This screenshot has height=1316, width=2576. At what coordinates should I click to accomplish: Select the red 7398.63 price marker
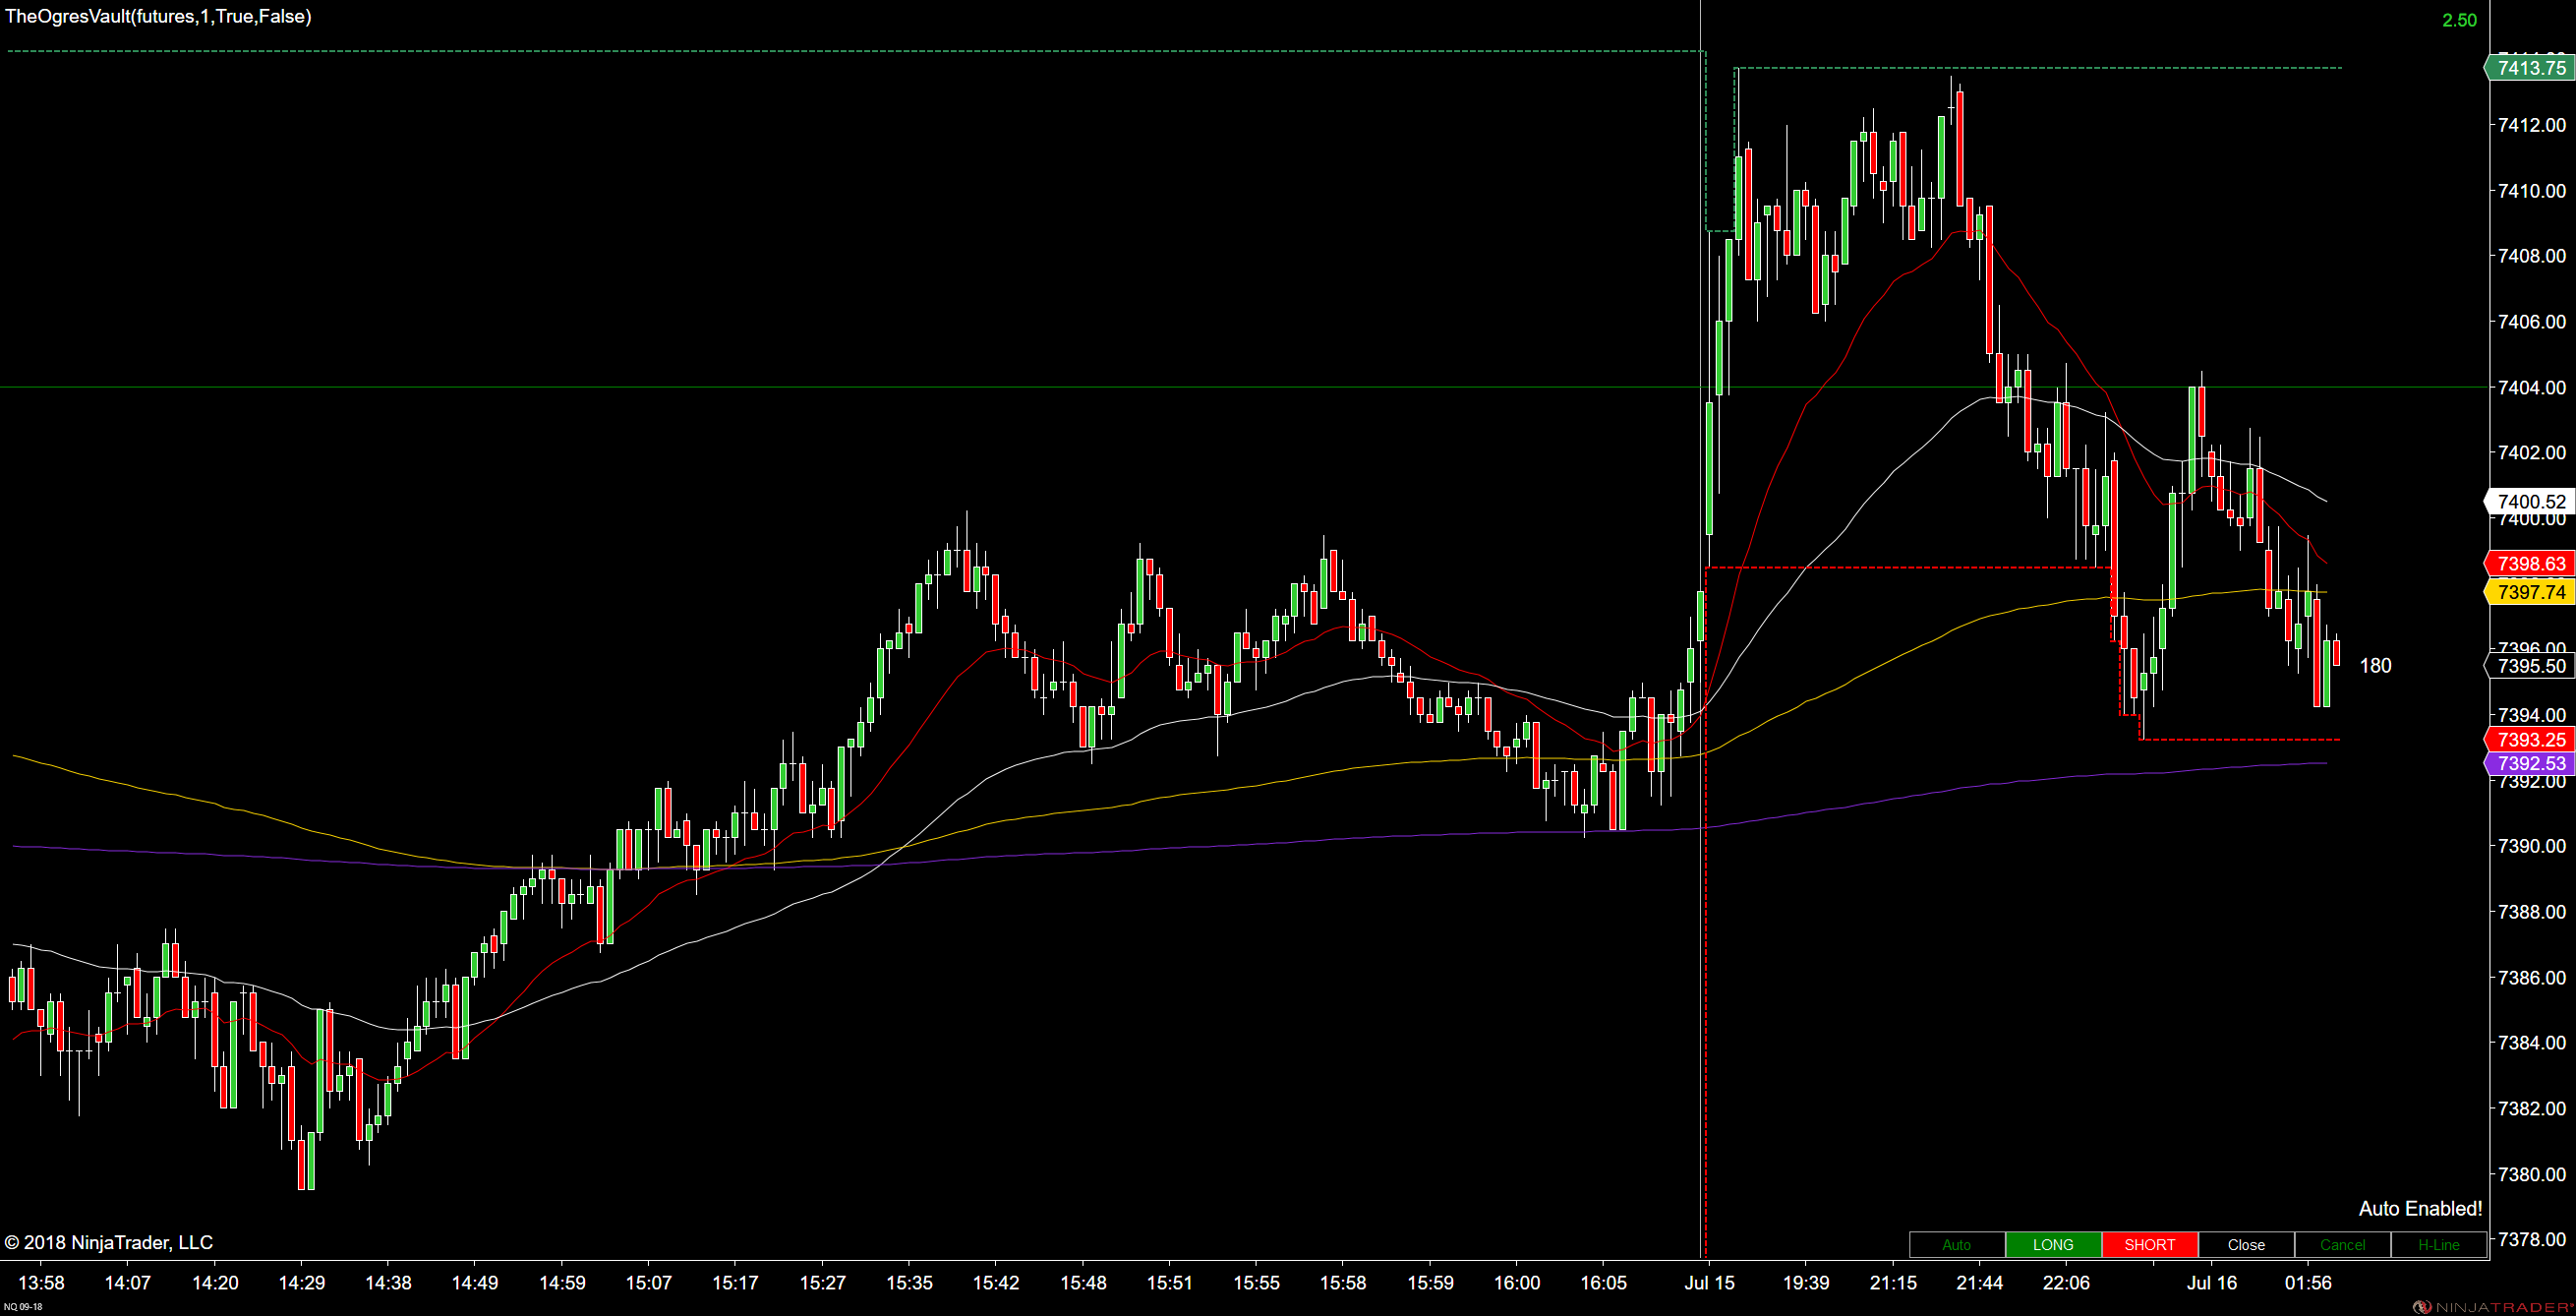click(2529, 564)
